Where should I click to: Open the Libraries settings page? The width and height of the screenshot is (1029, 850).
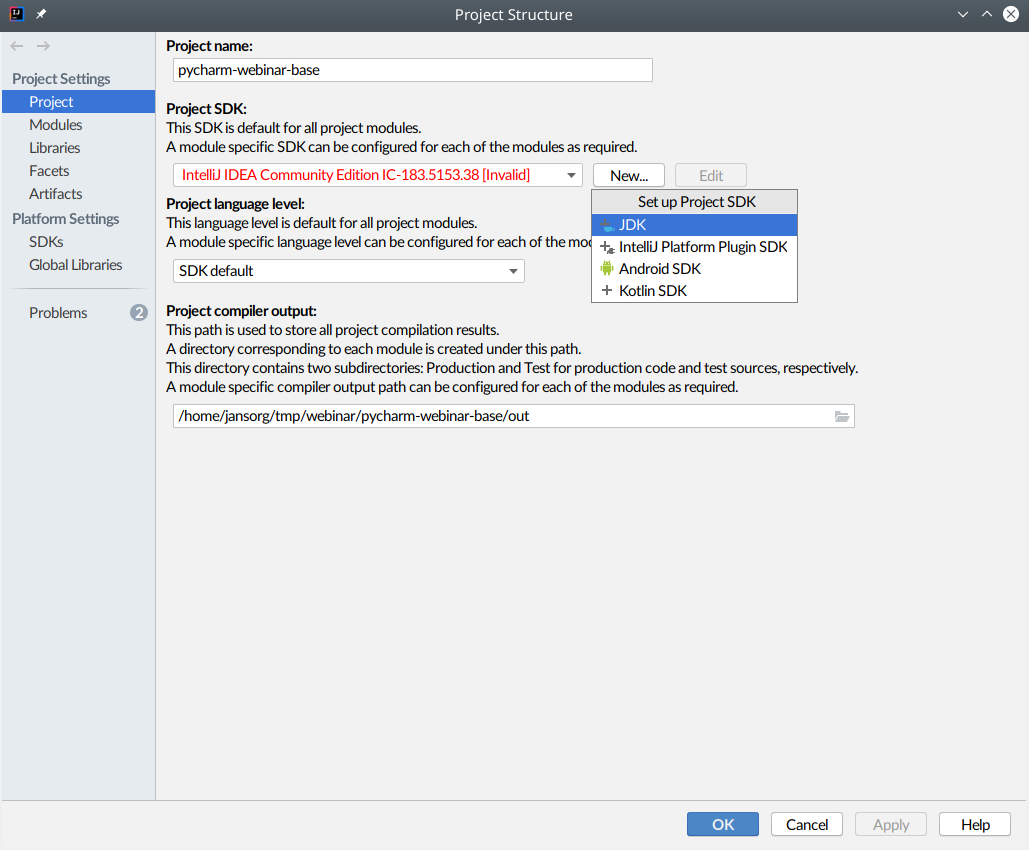tap(79, 148)
